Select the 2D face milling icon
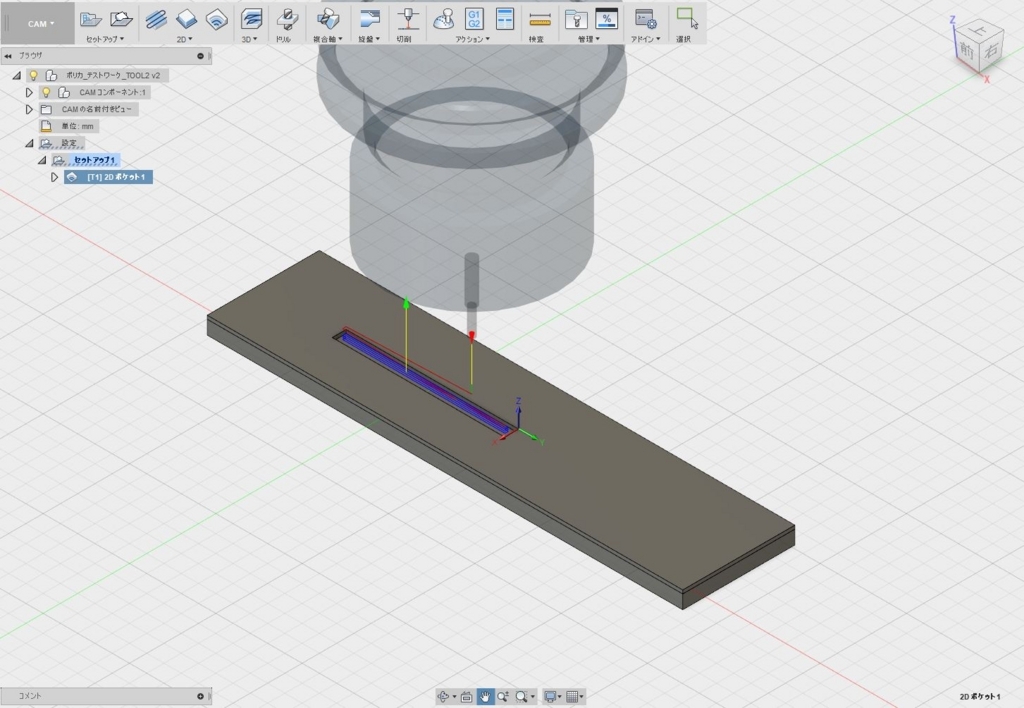Screen dimensions: 1024x708 (186, 19)
